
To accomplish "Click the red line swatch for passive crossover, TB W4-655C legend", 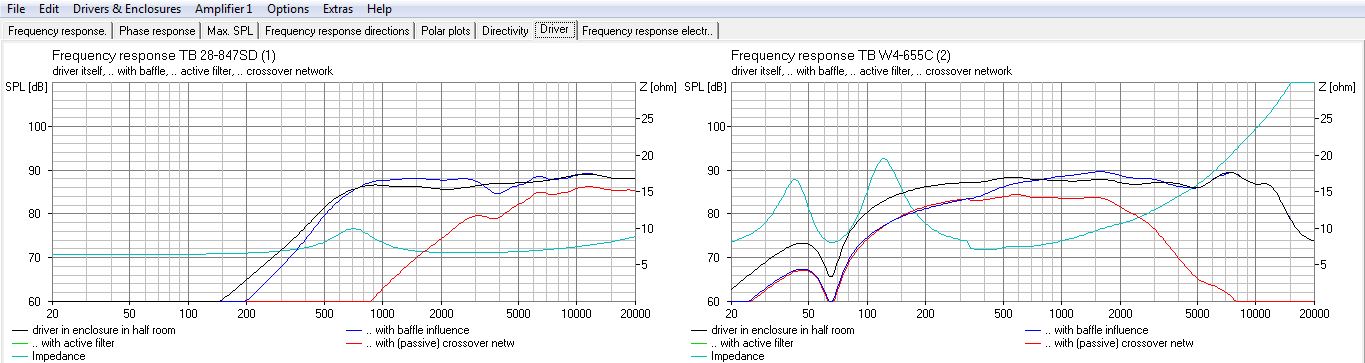I will [1033, 343].
